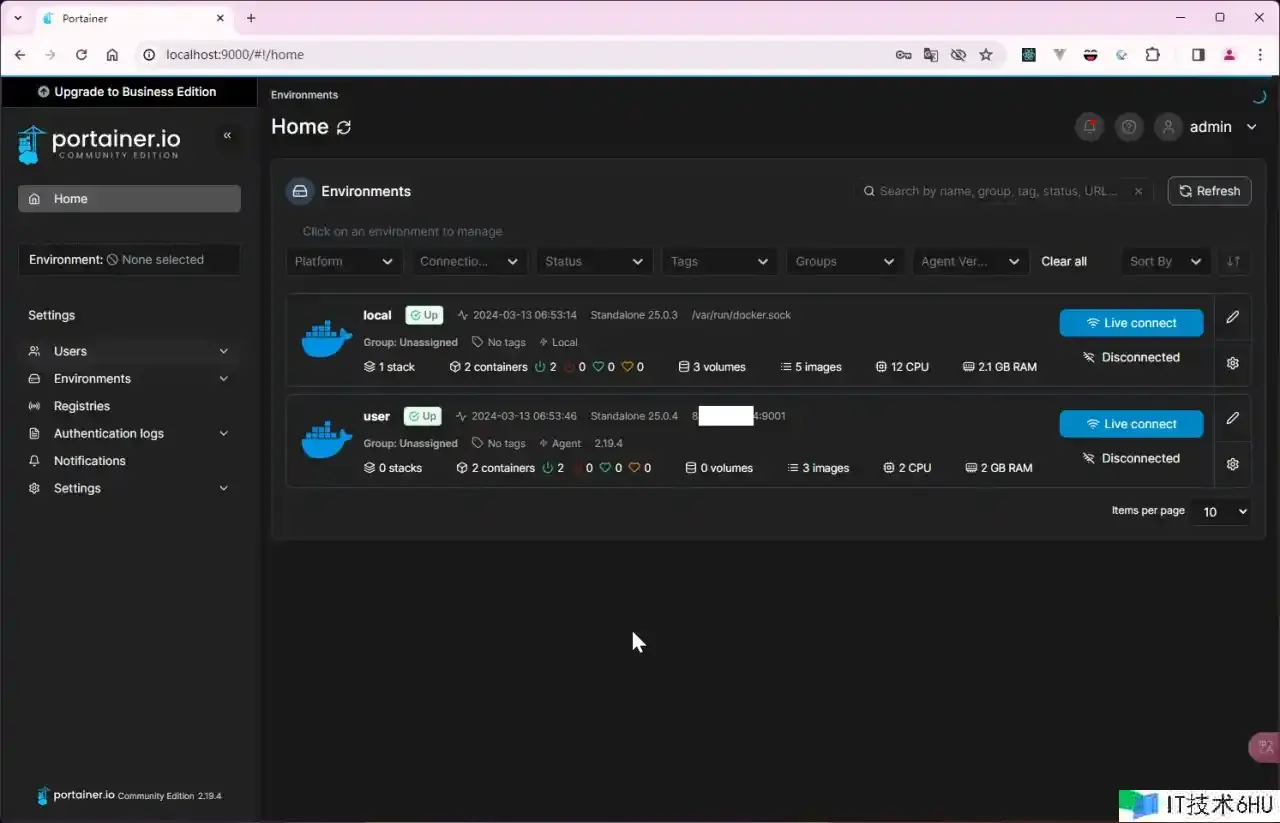This screenshot has width=1280, height=823.
Task: Live connect to user environment
Action: tap(1131, 424)
